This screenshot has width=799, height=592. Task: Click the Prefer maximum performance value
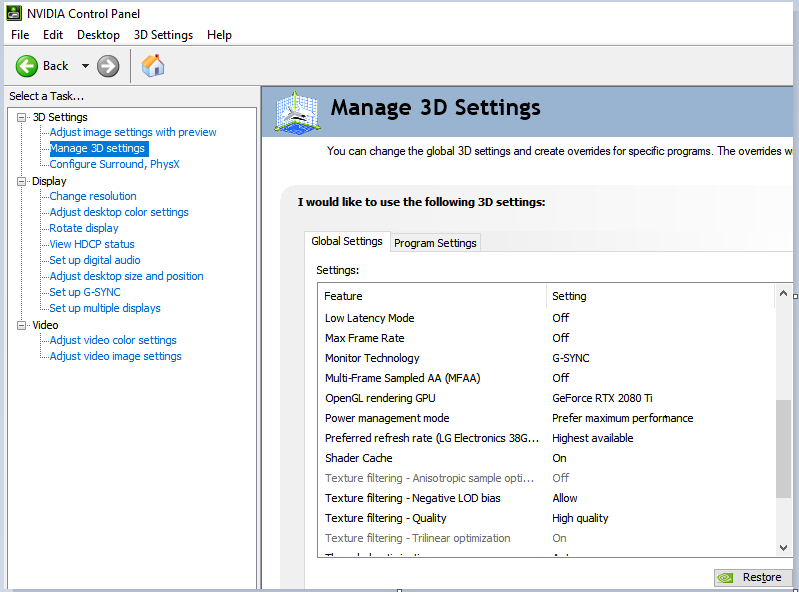pos(623,418)
